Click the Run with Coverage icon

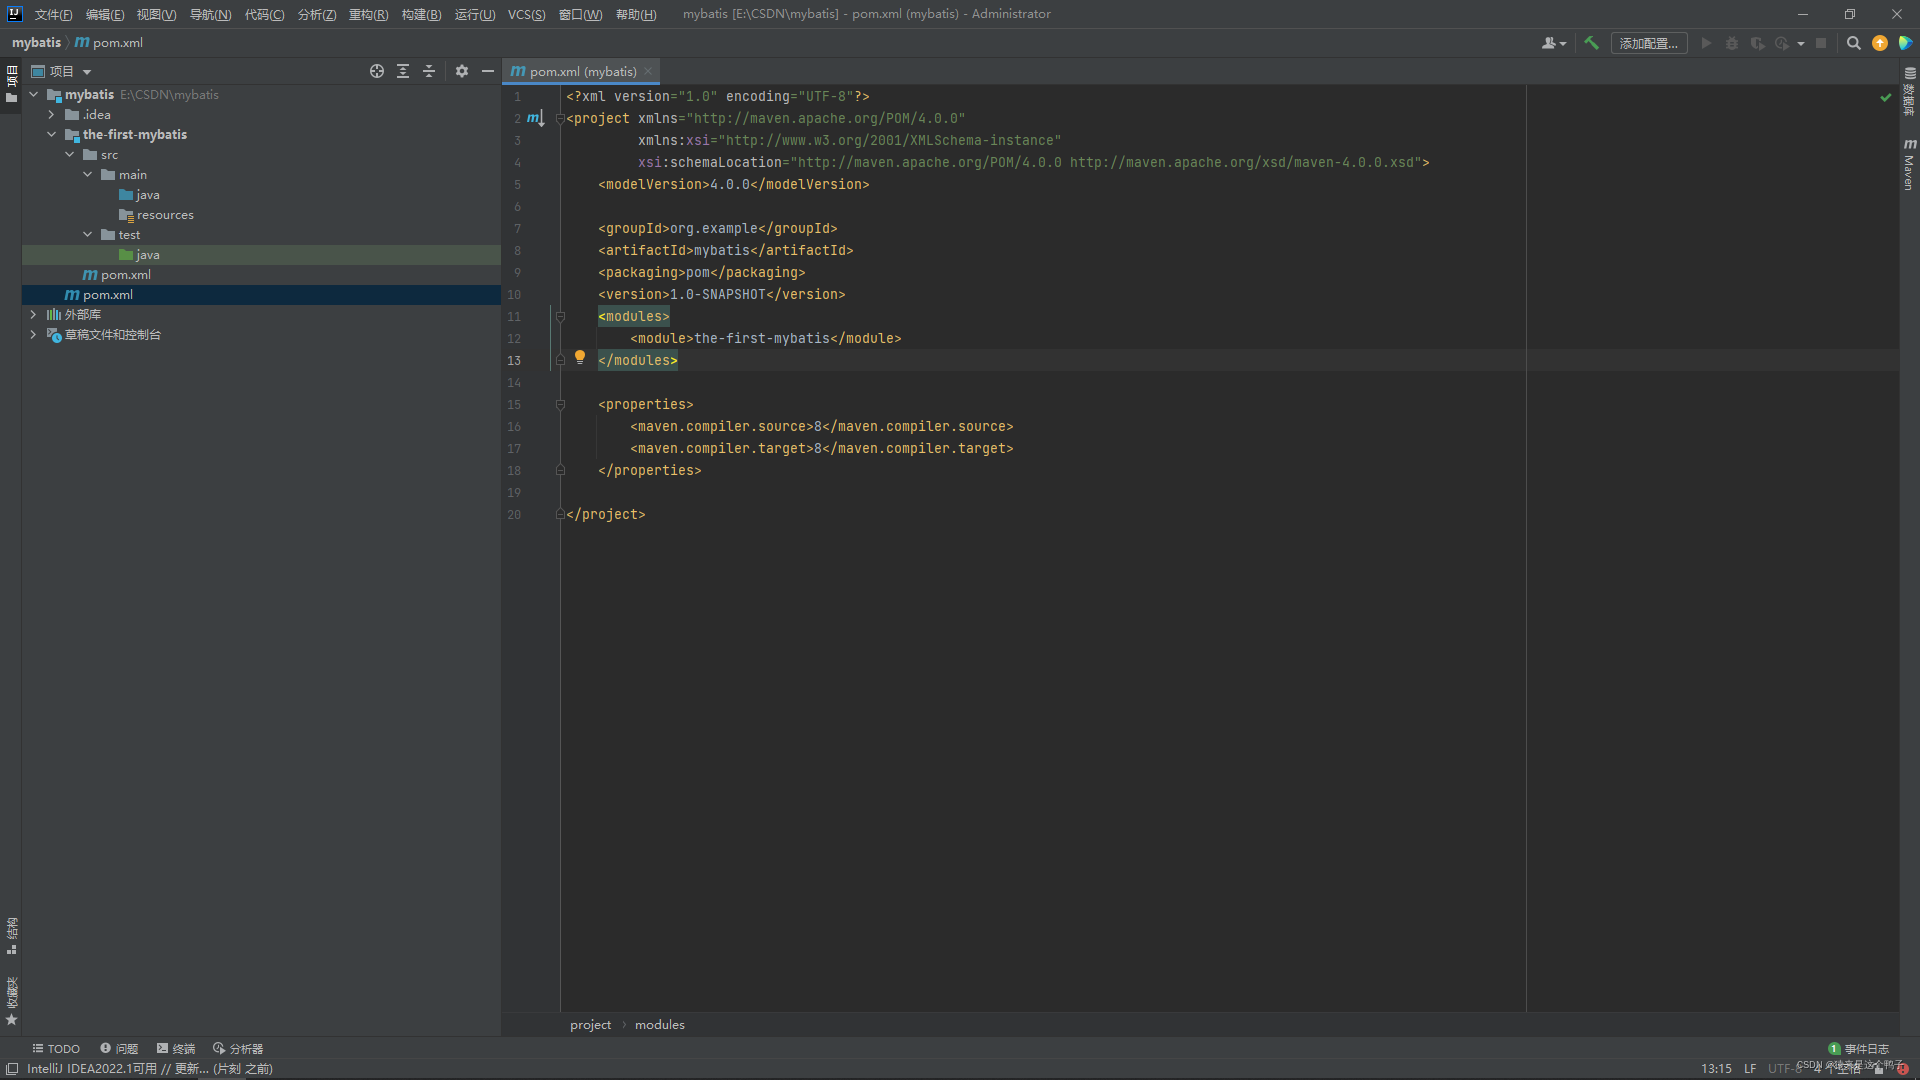1757,43
